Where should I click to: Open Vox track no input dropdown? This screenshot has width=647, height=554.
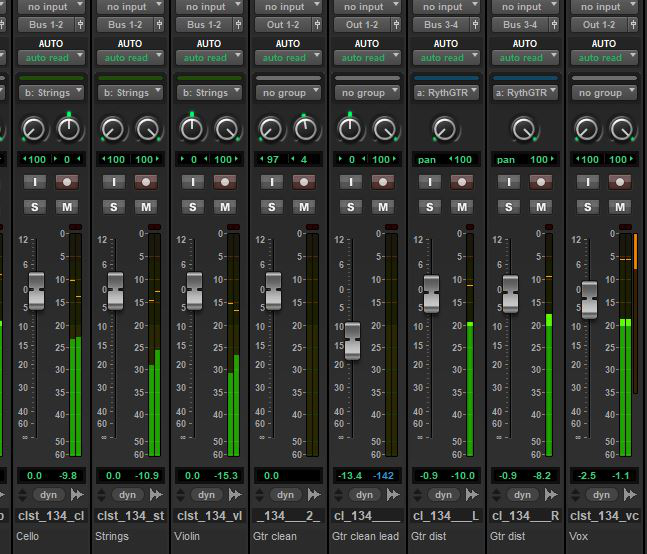pyautogui.click(x=604, y=7)
